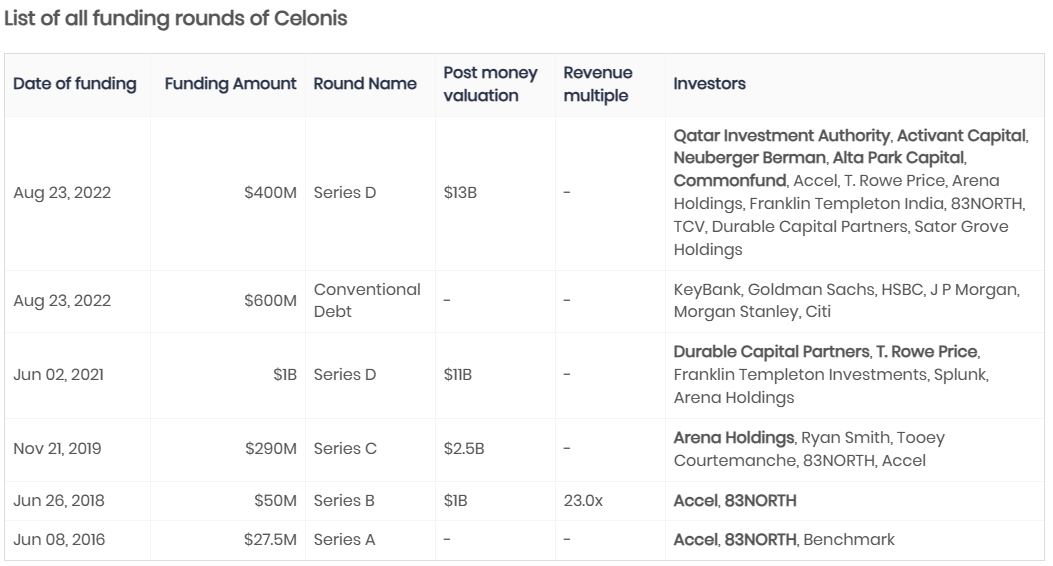Click the Post money valuation header
Viewport: 1053px width, 566px height.
491,84
